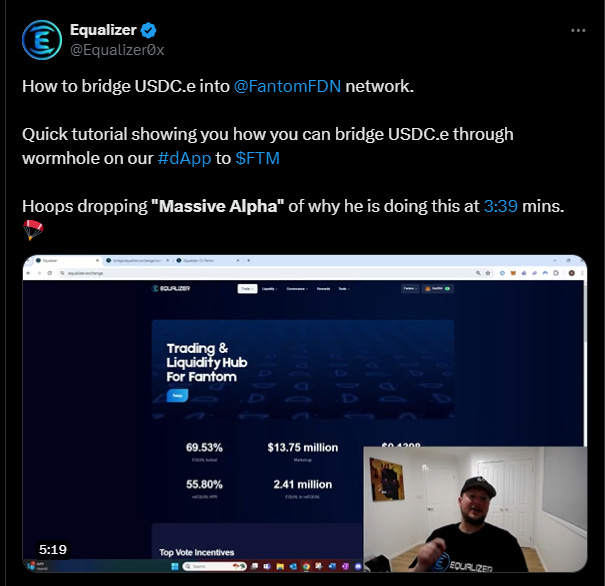Click the blue verified badge
This screenshot has height=586, width=605.
(149, 30)
